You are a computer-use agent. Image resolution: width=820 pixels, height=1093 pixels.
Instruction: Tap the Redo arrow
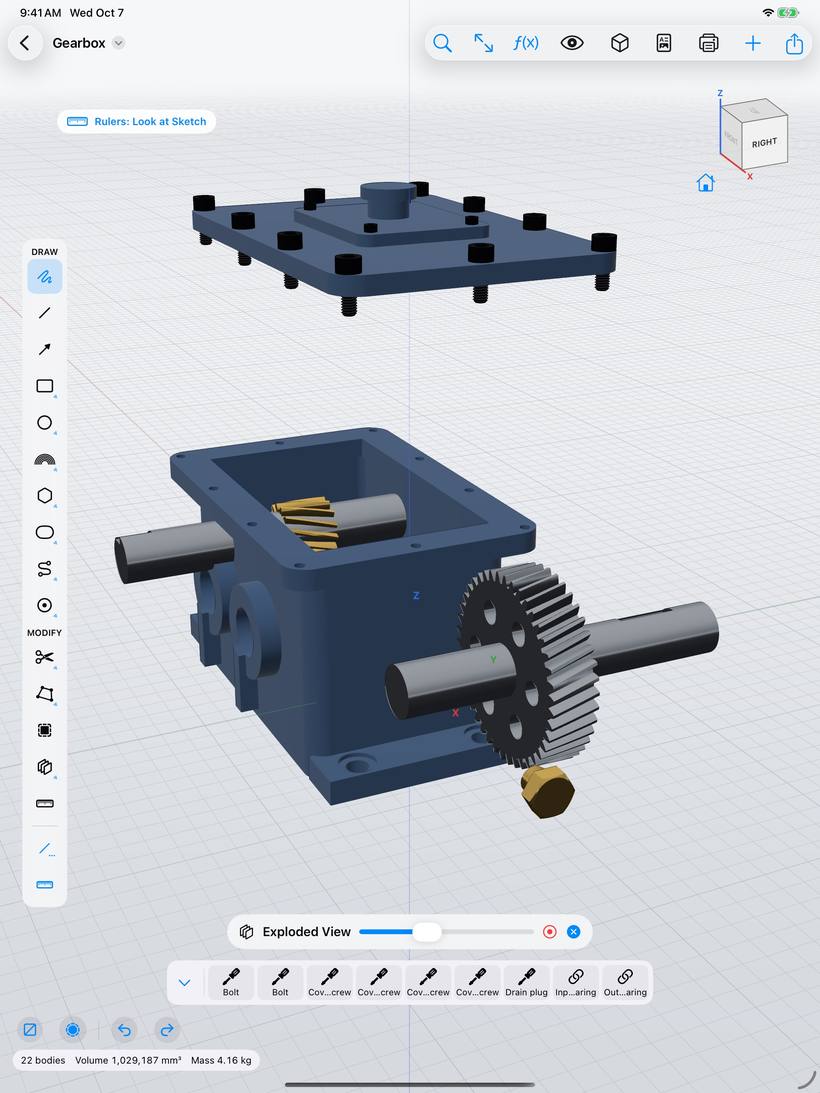[167, 1030]
